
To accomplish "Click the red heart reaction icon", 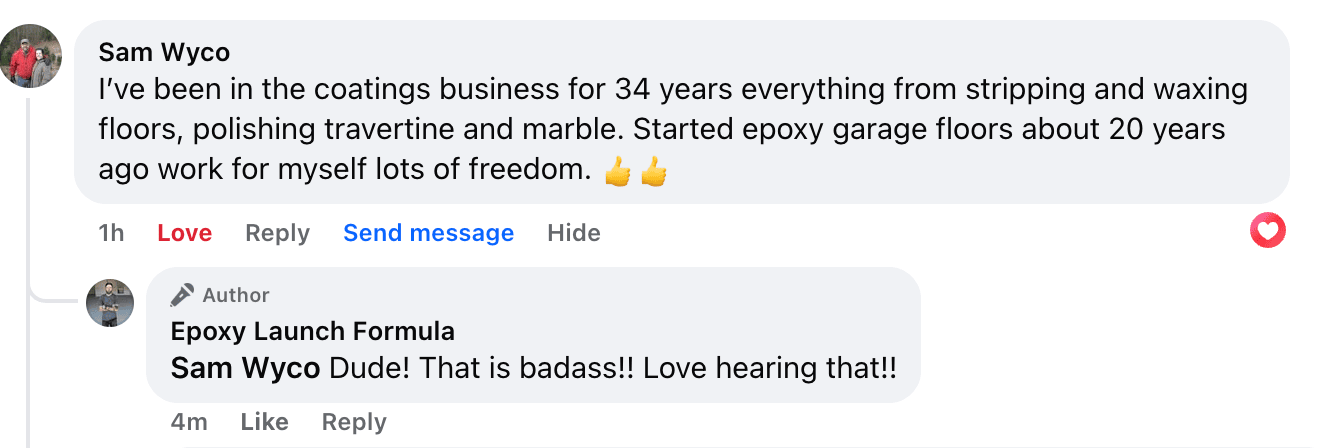I will (1268, 232).
